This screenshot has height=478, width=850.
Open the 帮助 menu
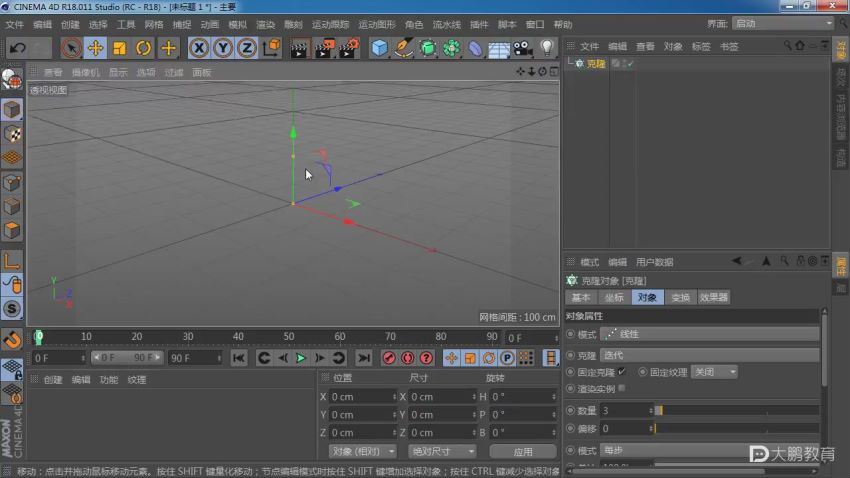coord(563,24)
